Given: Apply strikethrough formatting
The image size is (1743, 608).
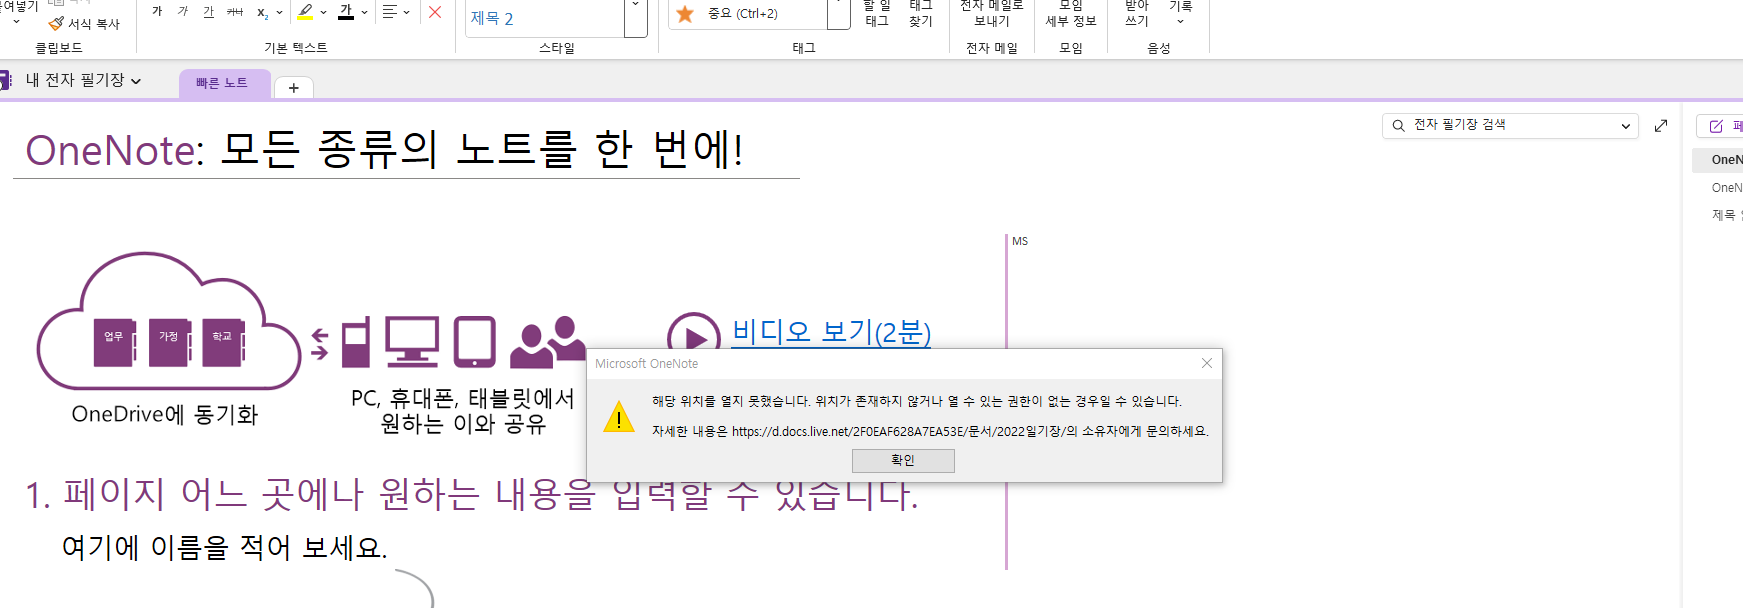Looking at the screenshot, I should click(x=235, y=12).
